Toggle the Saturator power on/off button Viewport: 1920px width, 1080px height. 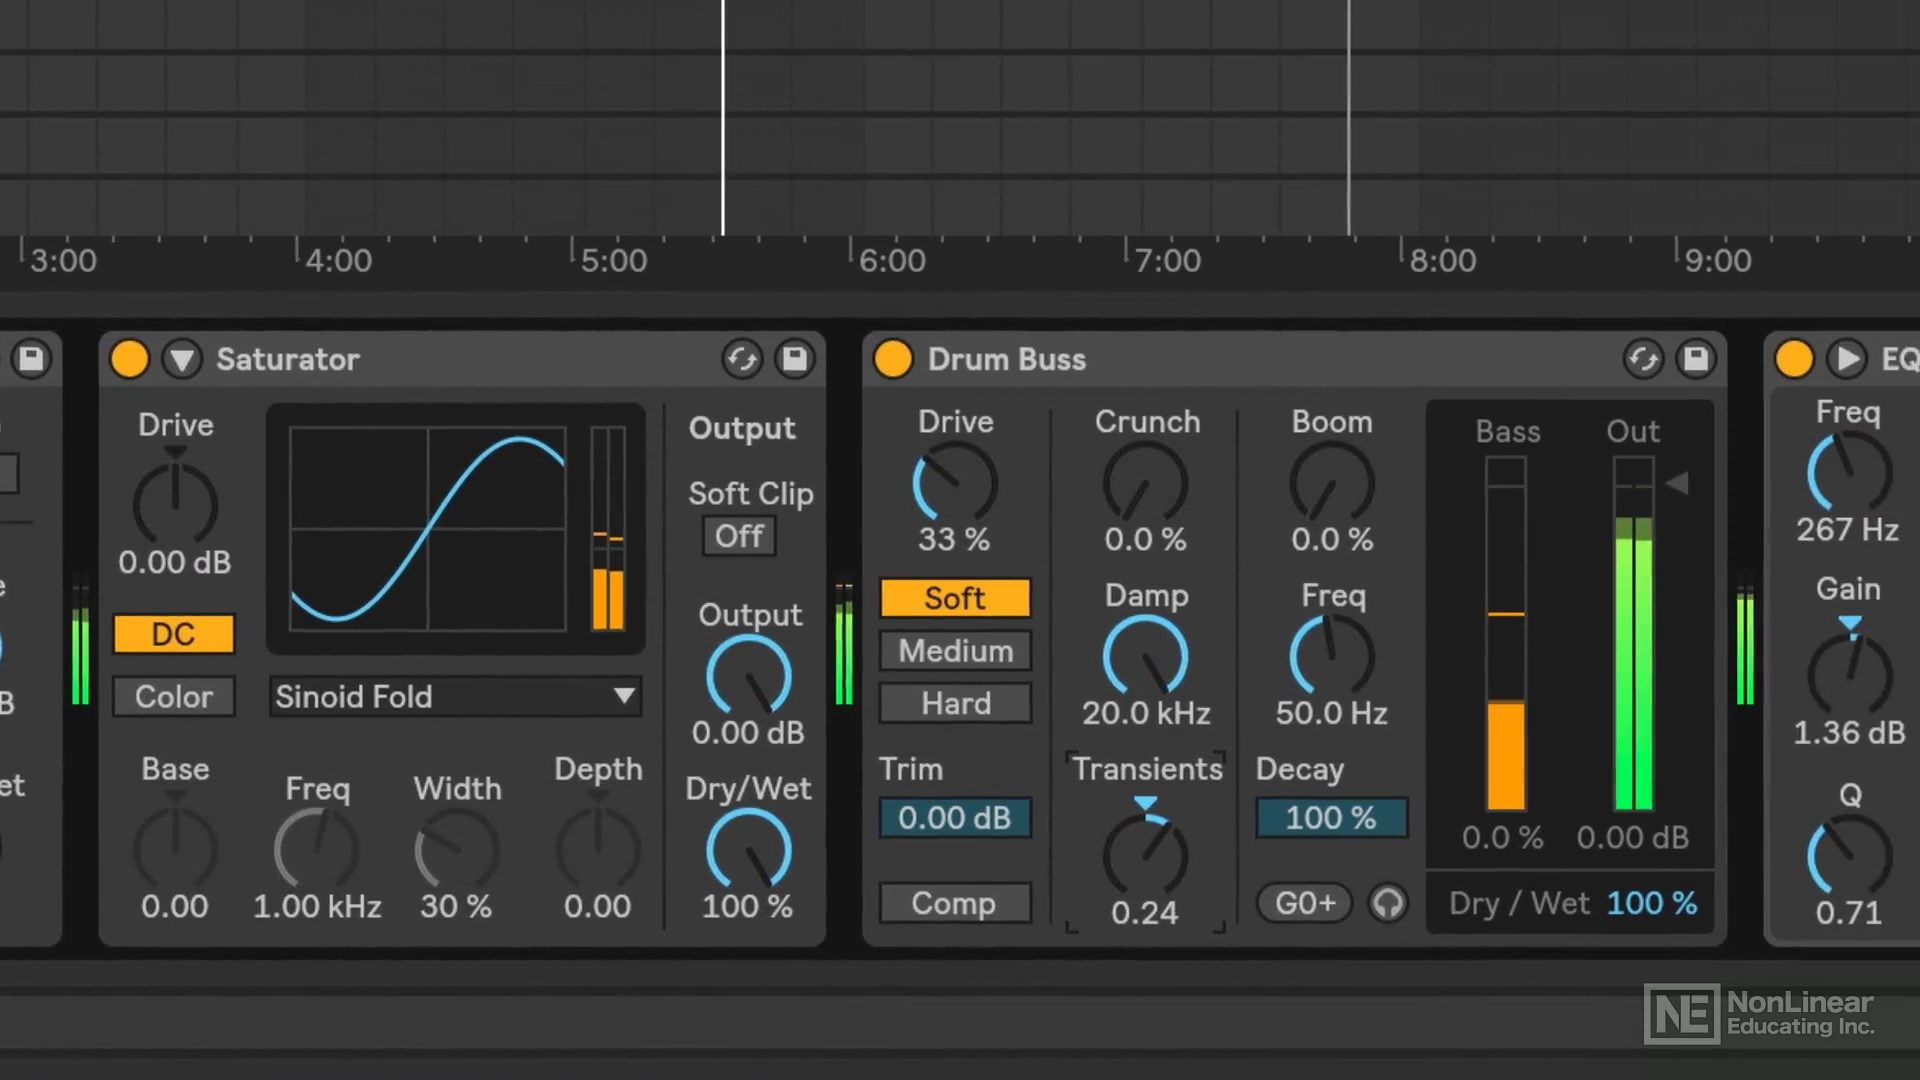pyautogui.click(x=129, y=359)
